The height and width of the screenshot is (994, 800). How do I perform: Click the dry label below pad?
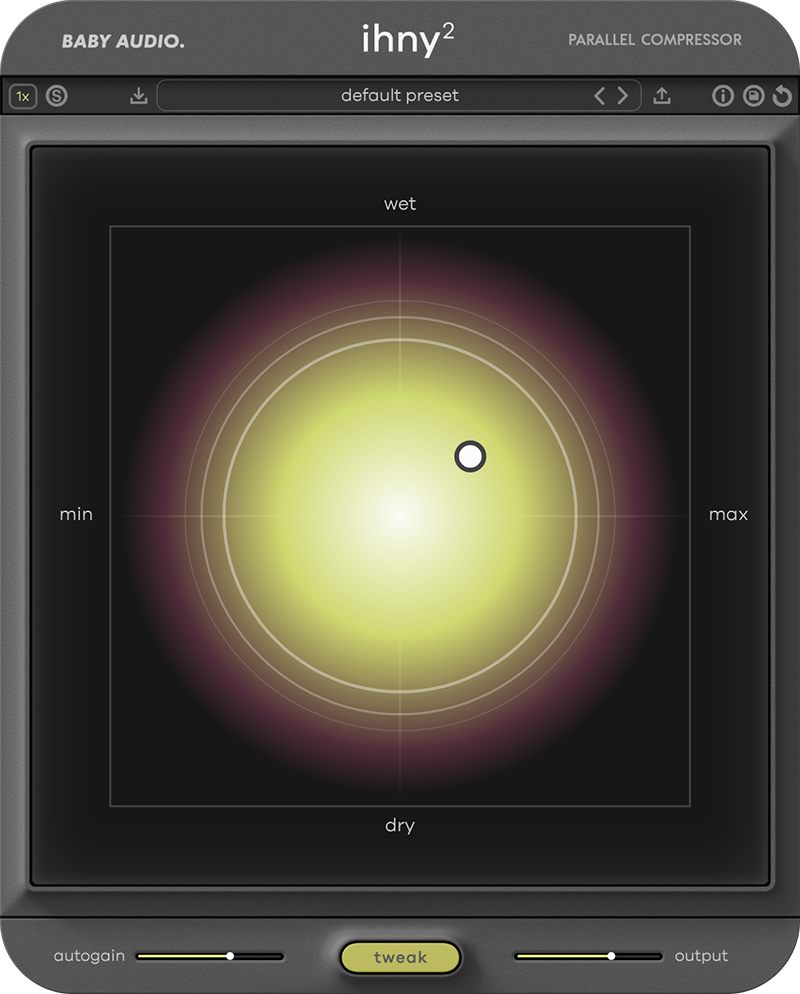tap(400, 826)
